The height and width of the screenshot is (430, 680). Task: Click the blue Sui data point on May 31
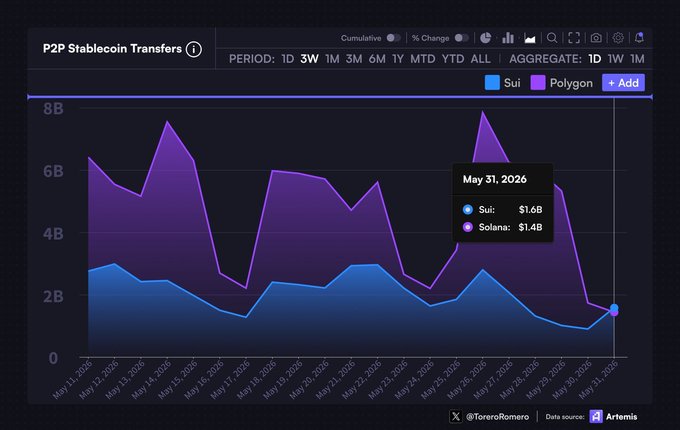point(614,308)
